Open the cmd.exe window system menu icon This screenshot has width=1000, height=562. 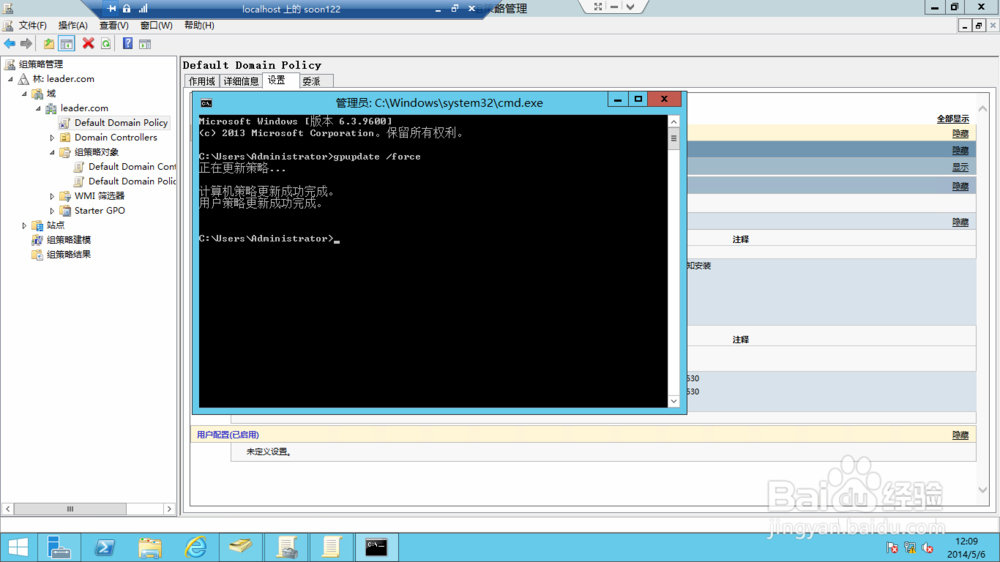pyautogui.click(x=206, y=103)
